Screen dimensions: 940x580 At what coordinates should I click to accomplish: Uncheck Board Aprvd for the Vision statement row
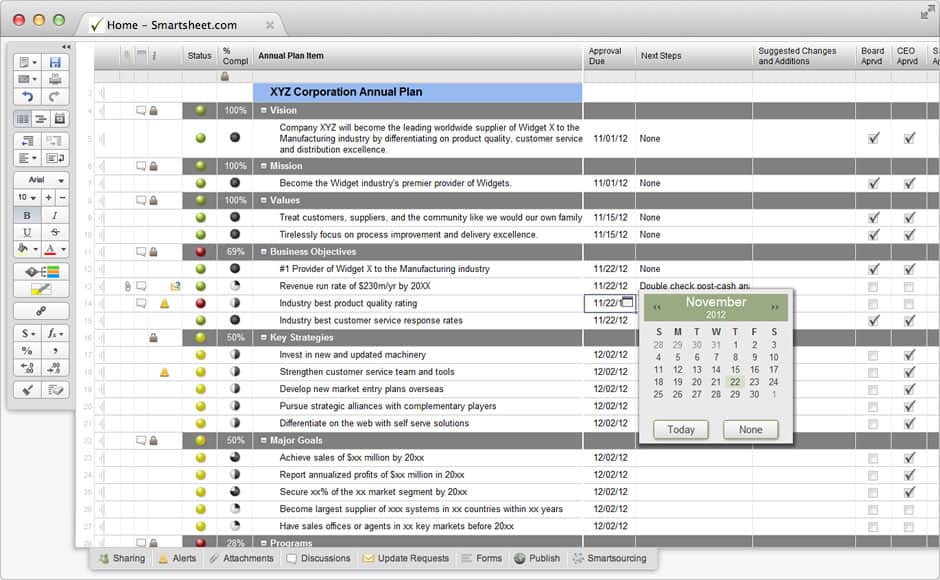[873, 138]
